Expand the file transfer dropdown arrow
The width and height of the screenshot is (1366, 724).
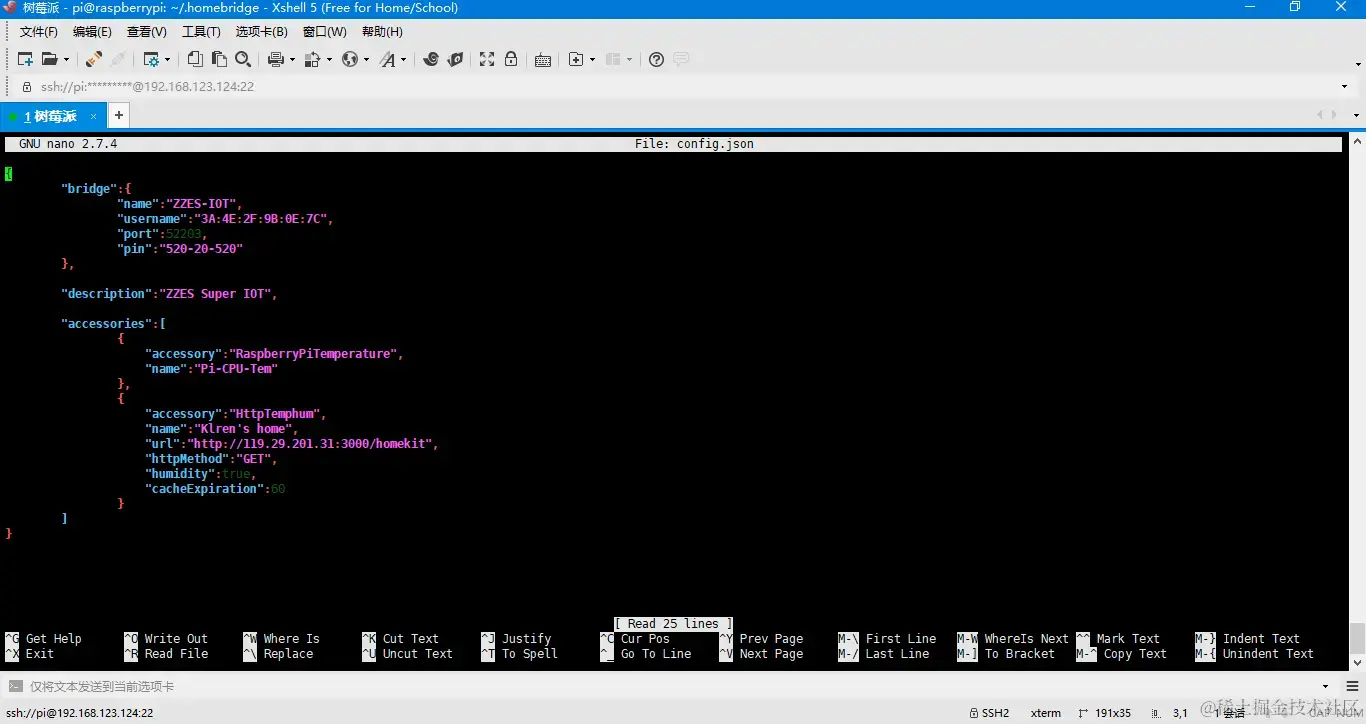[328, 60]
